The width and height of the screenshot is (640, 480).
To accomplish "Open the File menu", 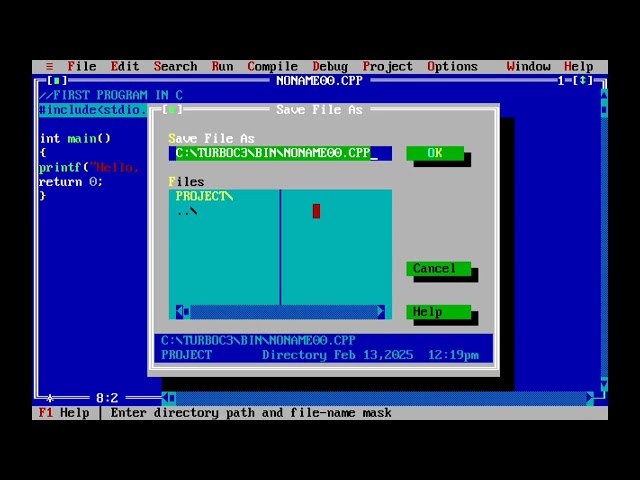I will point(82,67).
